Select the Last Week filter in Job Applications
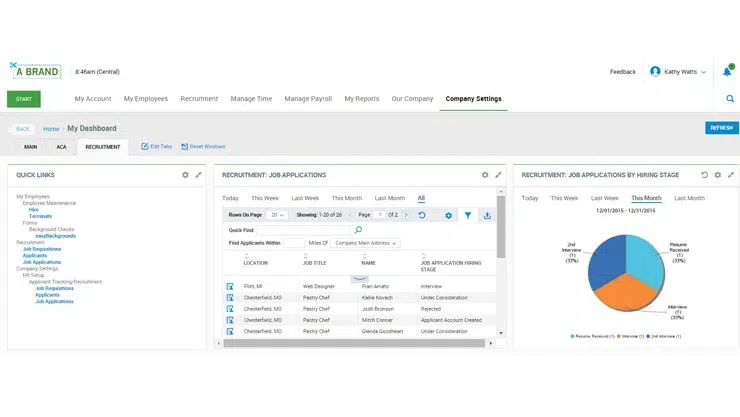Image resolution: width=740 pixels, height=417 pixels. [x=305, y=198]
